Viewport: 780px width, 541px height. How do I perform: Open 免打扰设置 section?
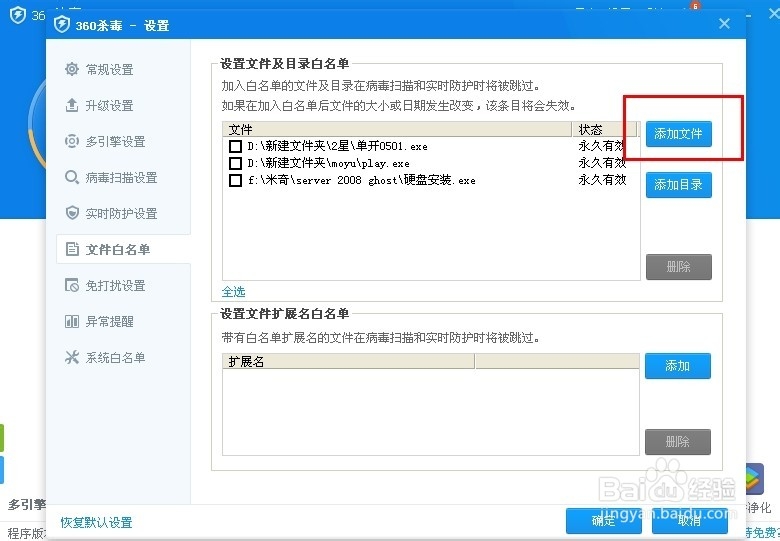[116, 285]
